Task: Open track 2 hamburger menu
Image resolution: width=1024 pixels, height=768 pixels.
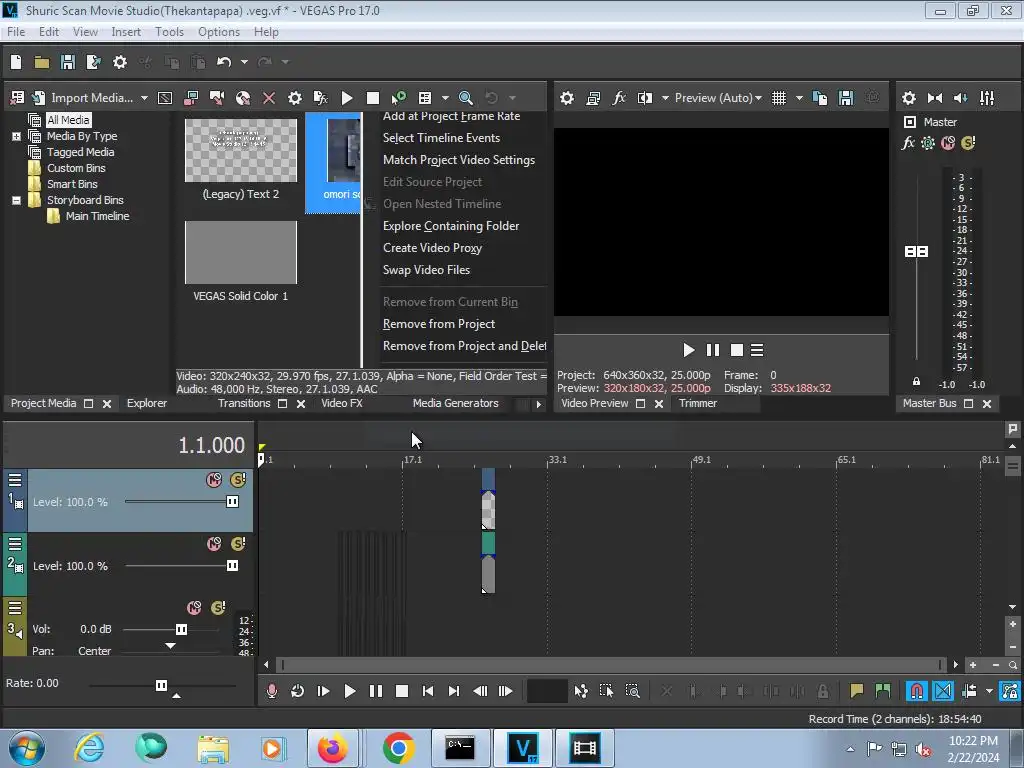Action: coord(15,544)
